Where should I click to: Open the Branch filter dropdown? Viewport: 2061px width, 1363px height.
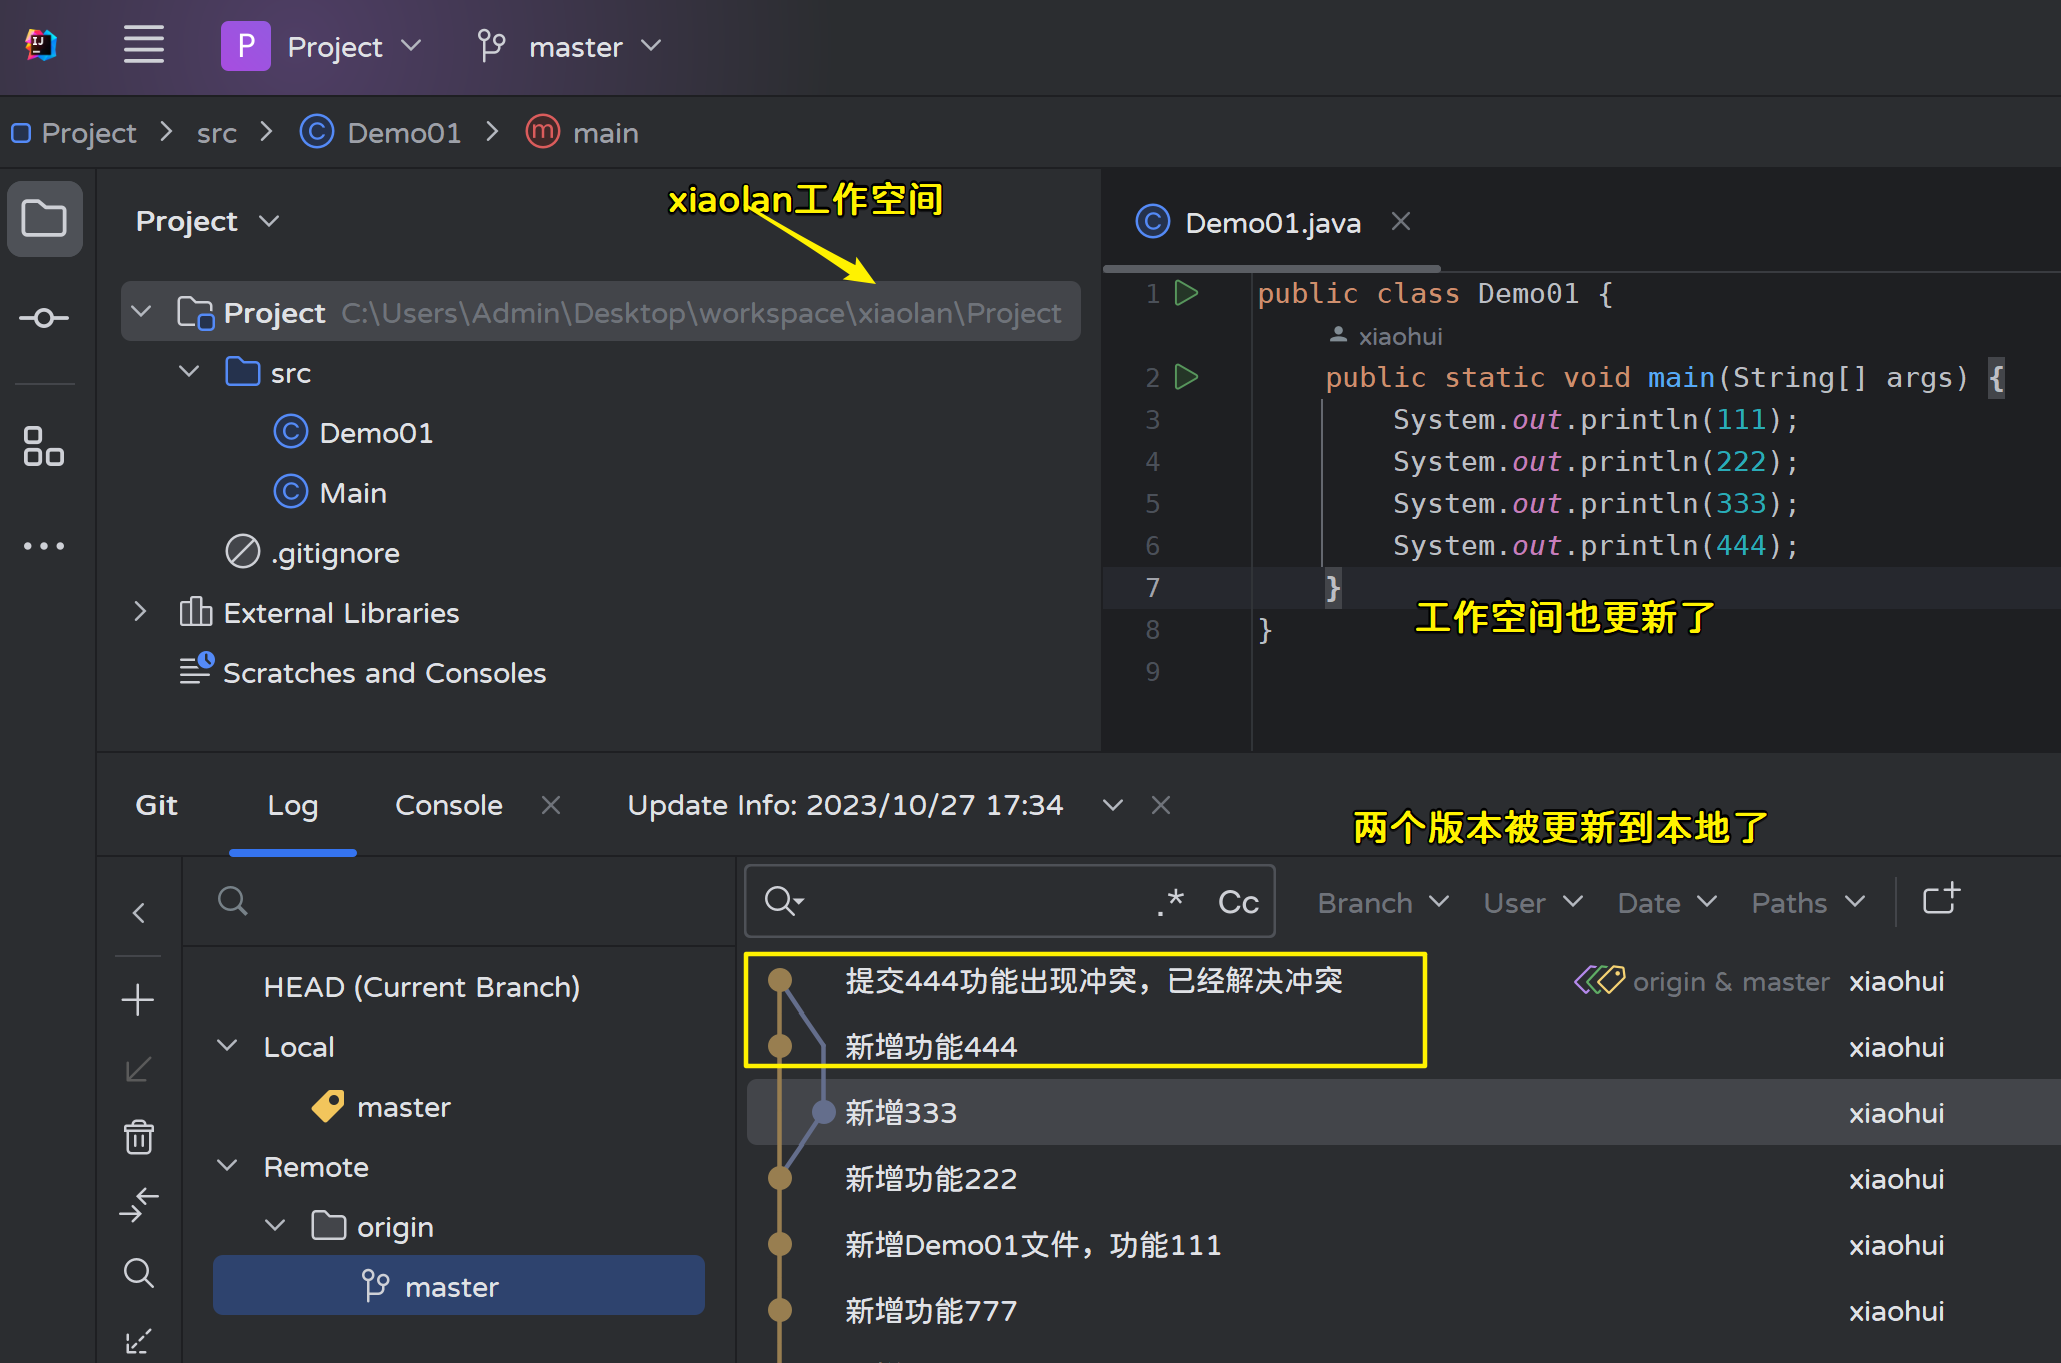[1382, 903]
